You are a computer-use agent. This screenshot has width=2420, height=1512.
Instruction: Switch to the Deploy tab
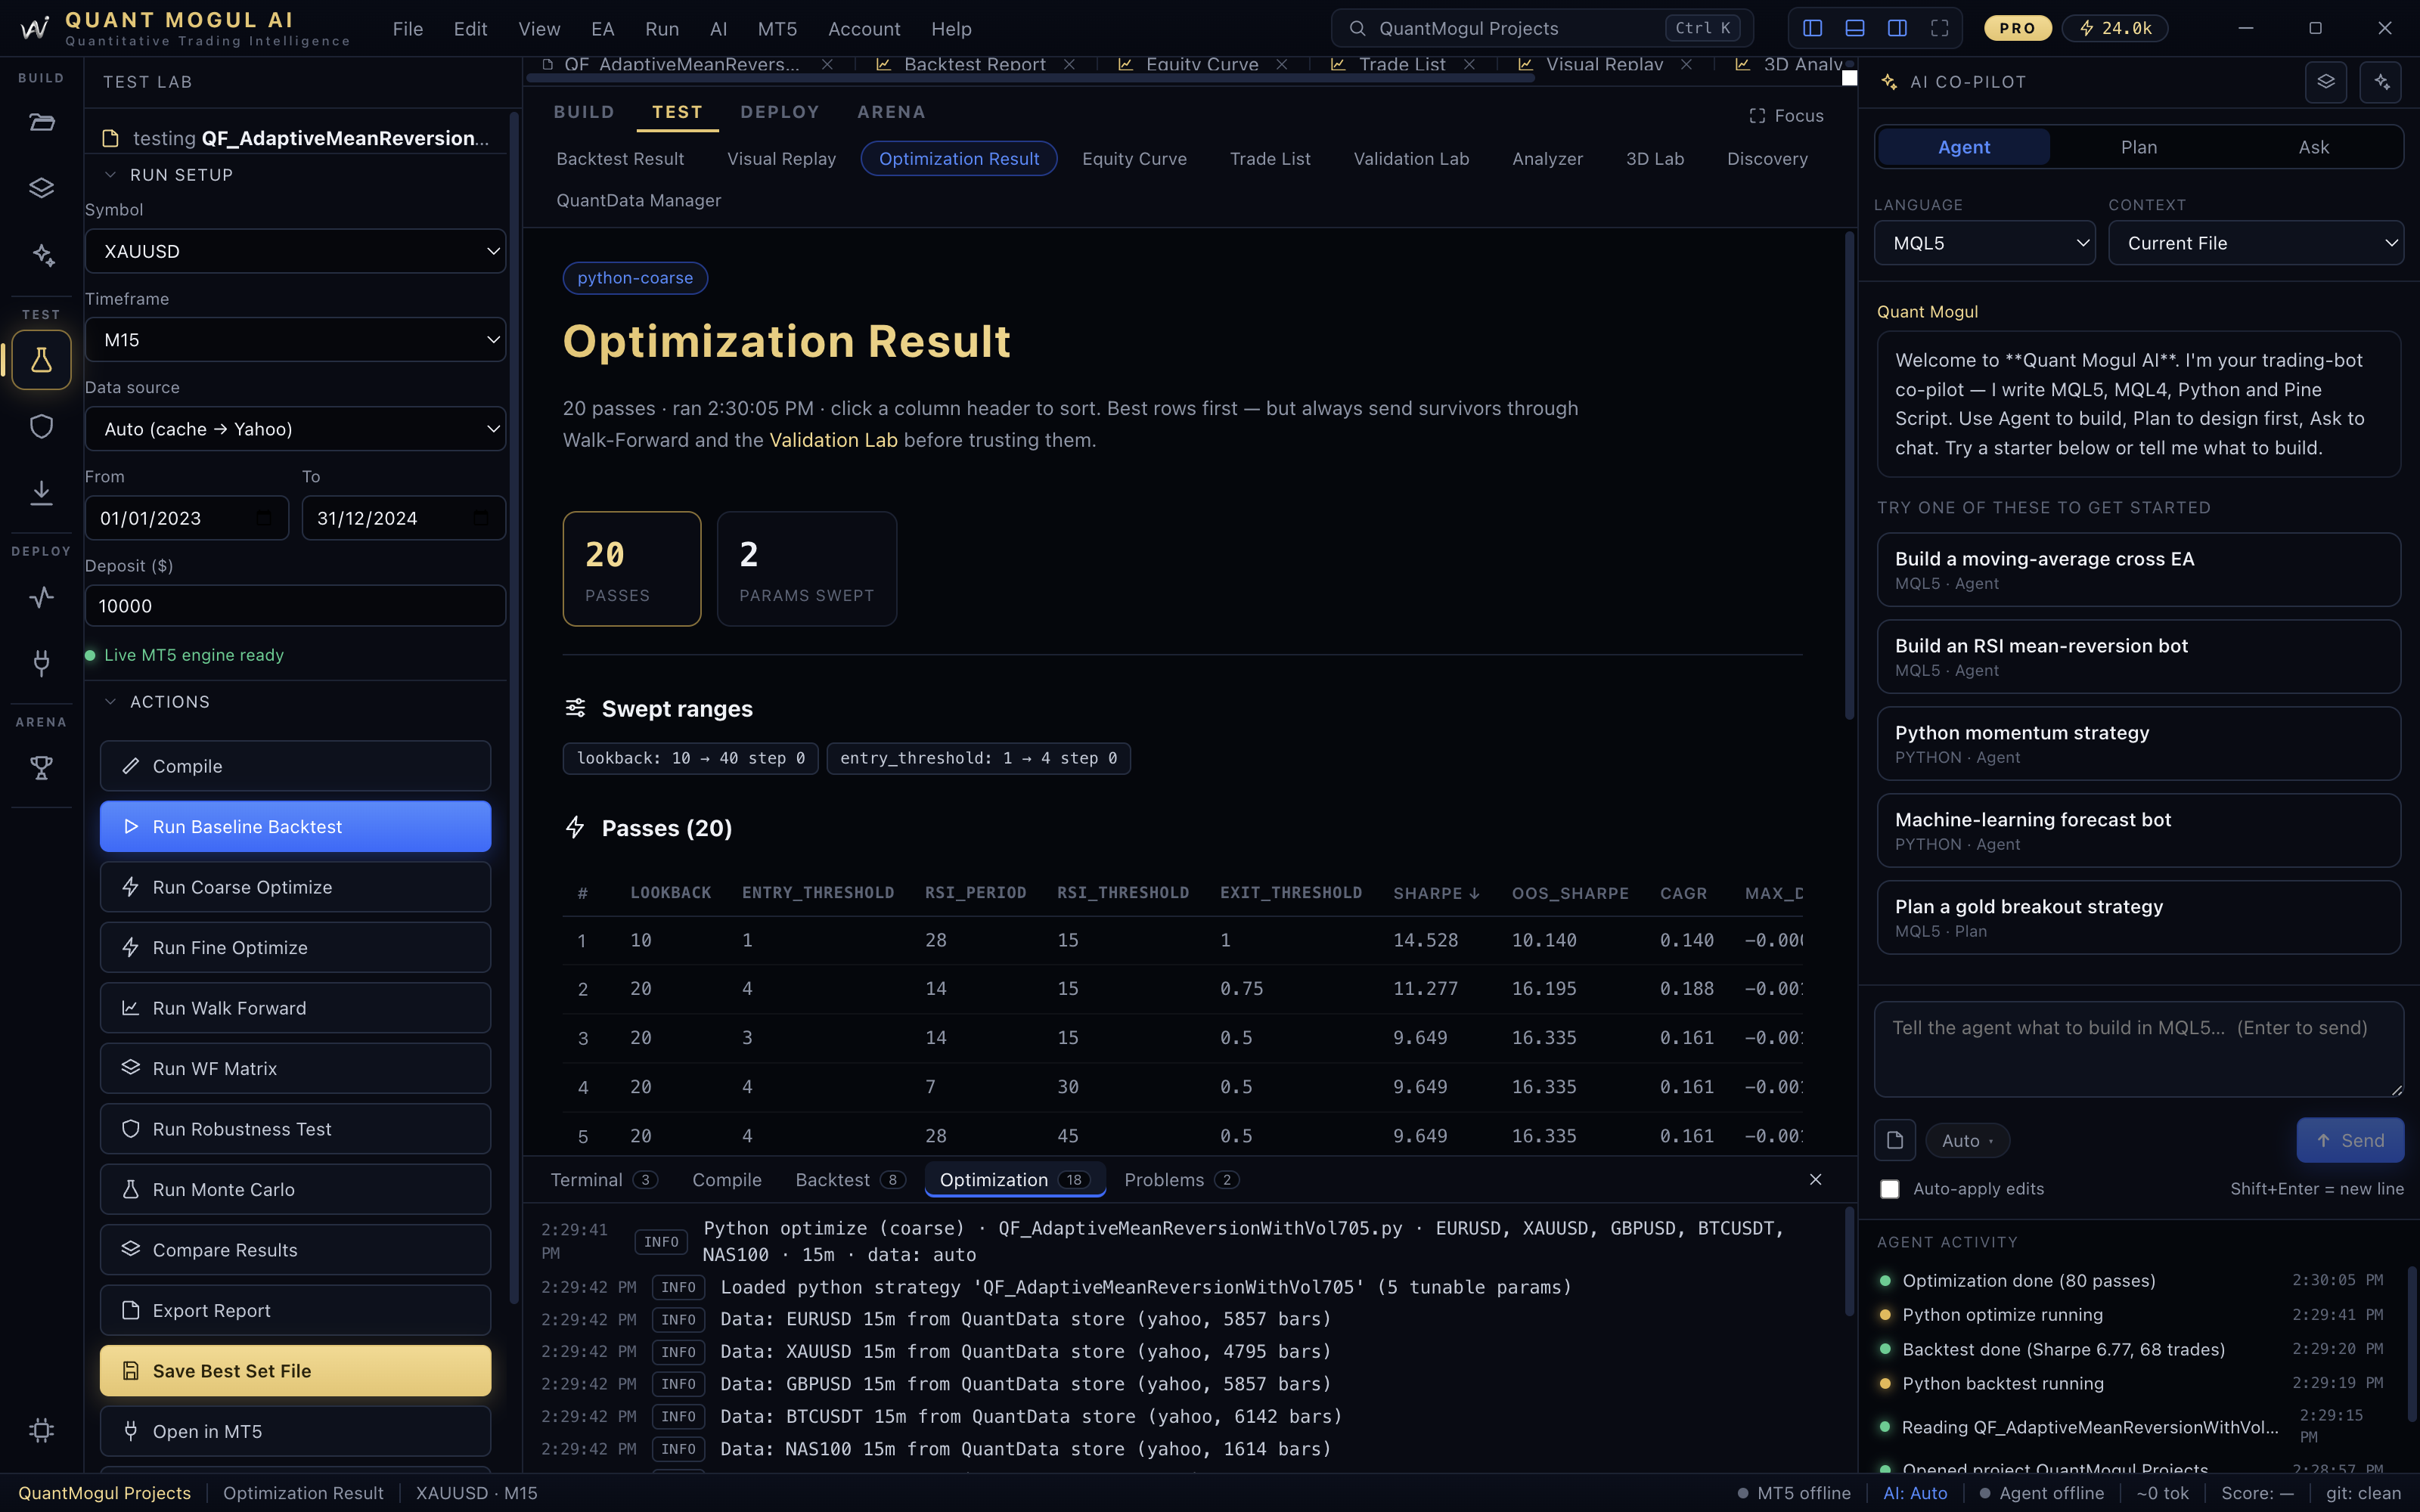pos(779,112)
